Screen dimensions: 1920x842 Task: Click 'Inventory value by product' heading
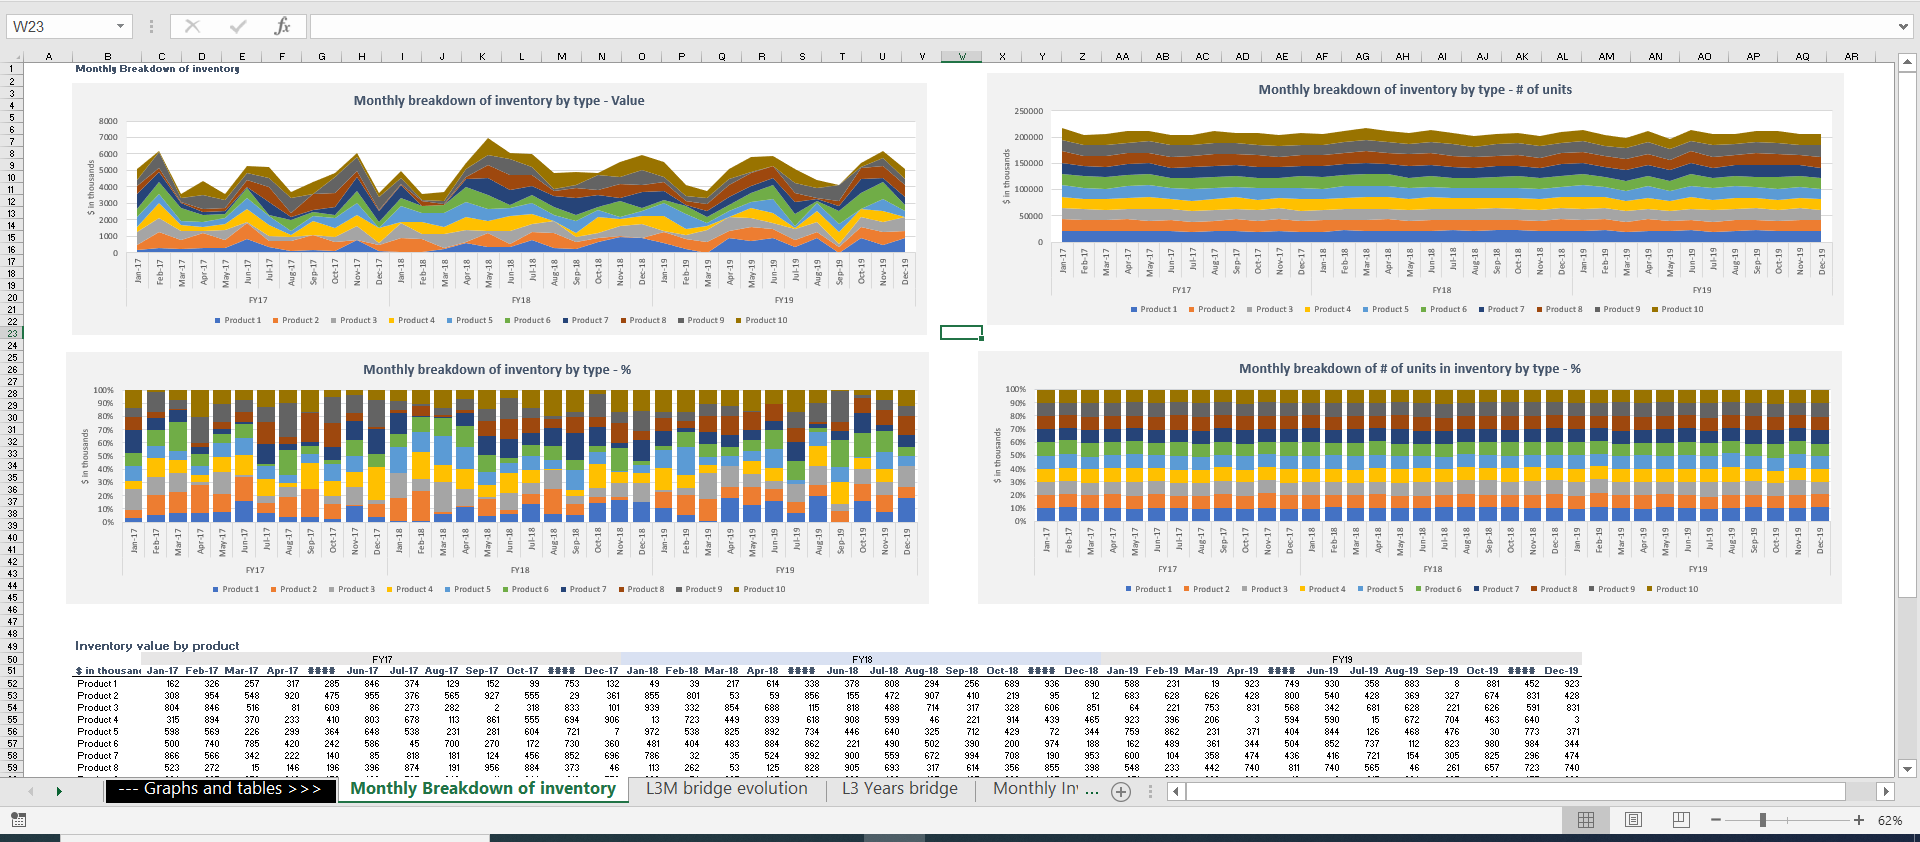pyautogui.click(x=157, y=646)
